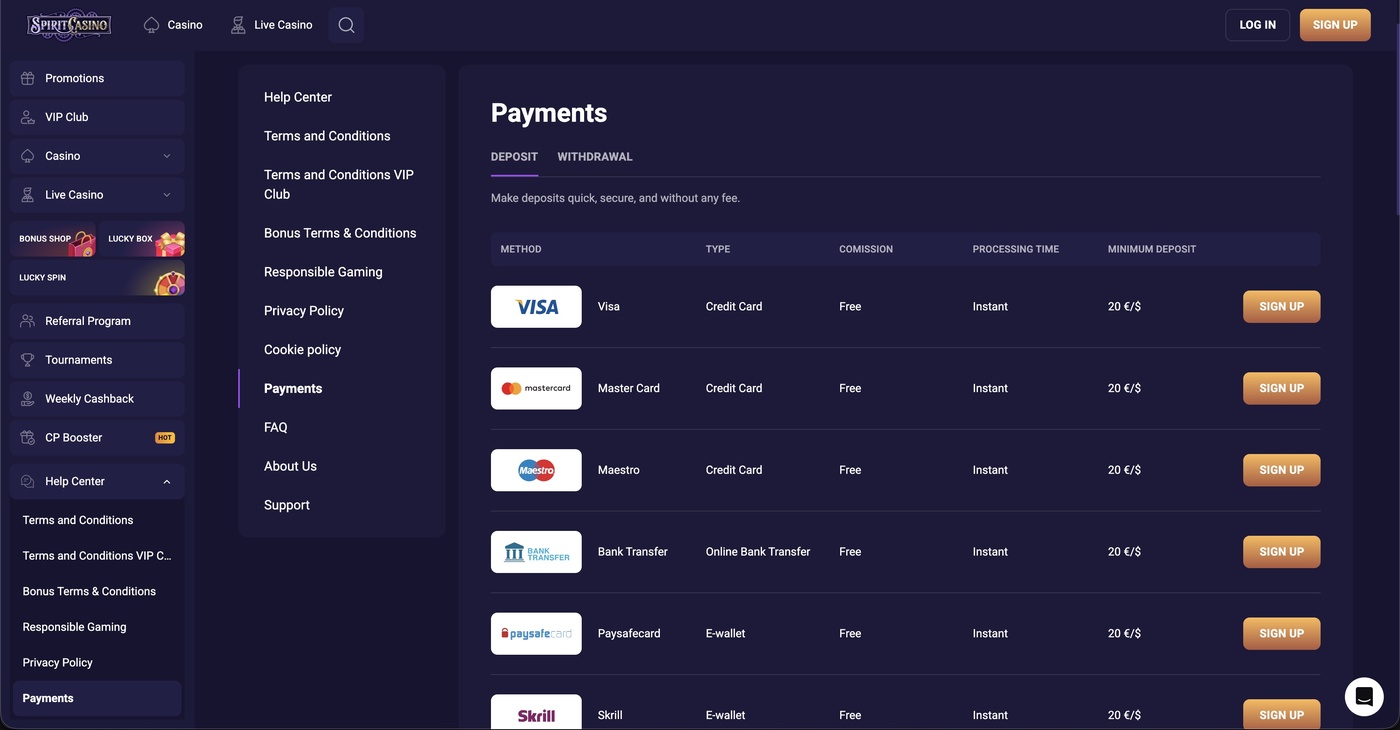Select Payments in help menu panel

(x=293, y=389)
